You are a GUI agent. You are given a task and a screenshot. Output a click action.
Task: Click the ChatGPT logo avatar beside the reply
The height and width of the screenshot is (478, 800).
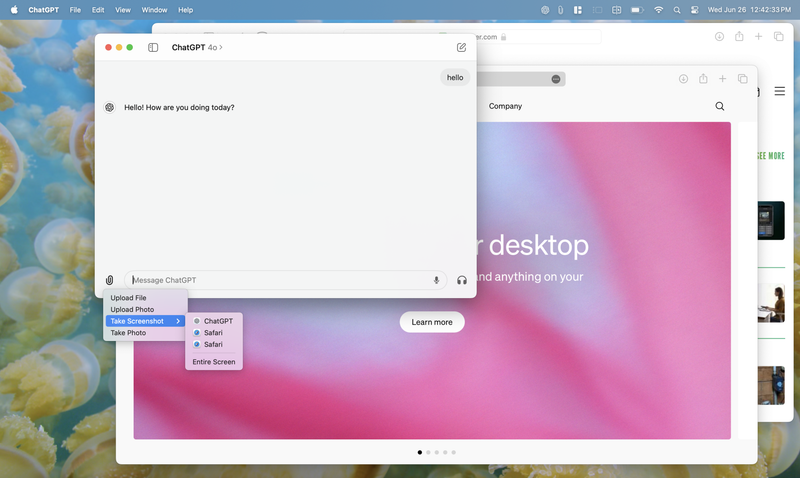110,107
